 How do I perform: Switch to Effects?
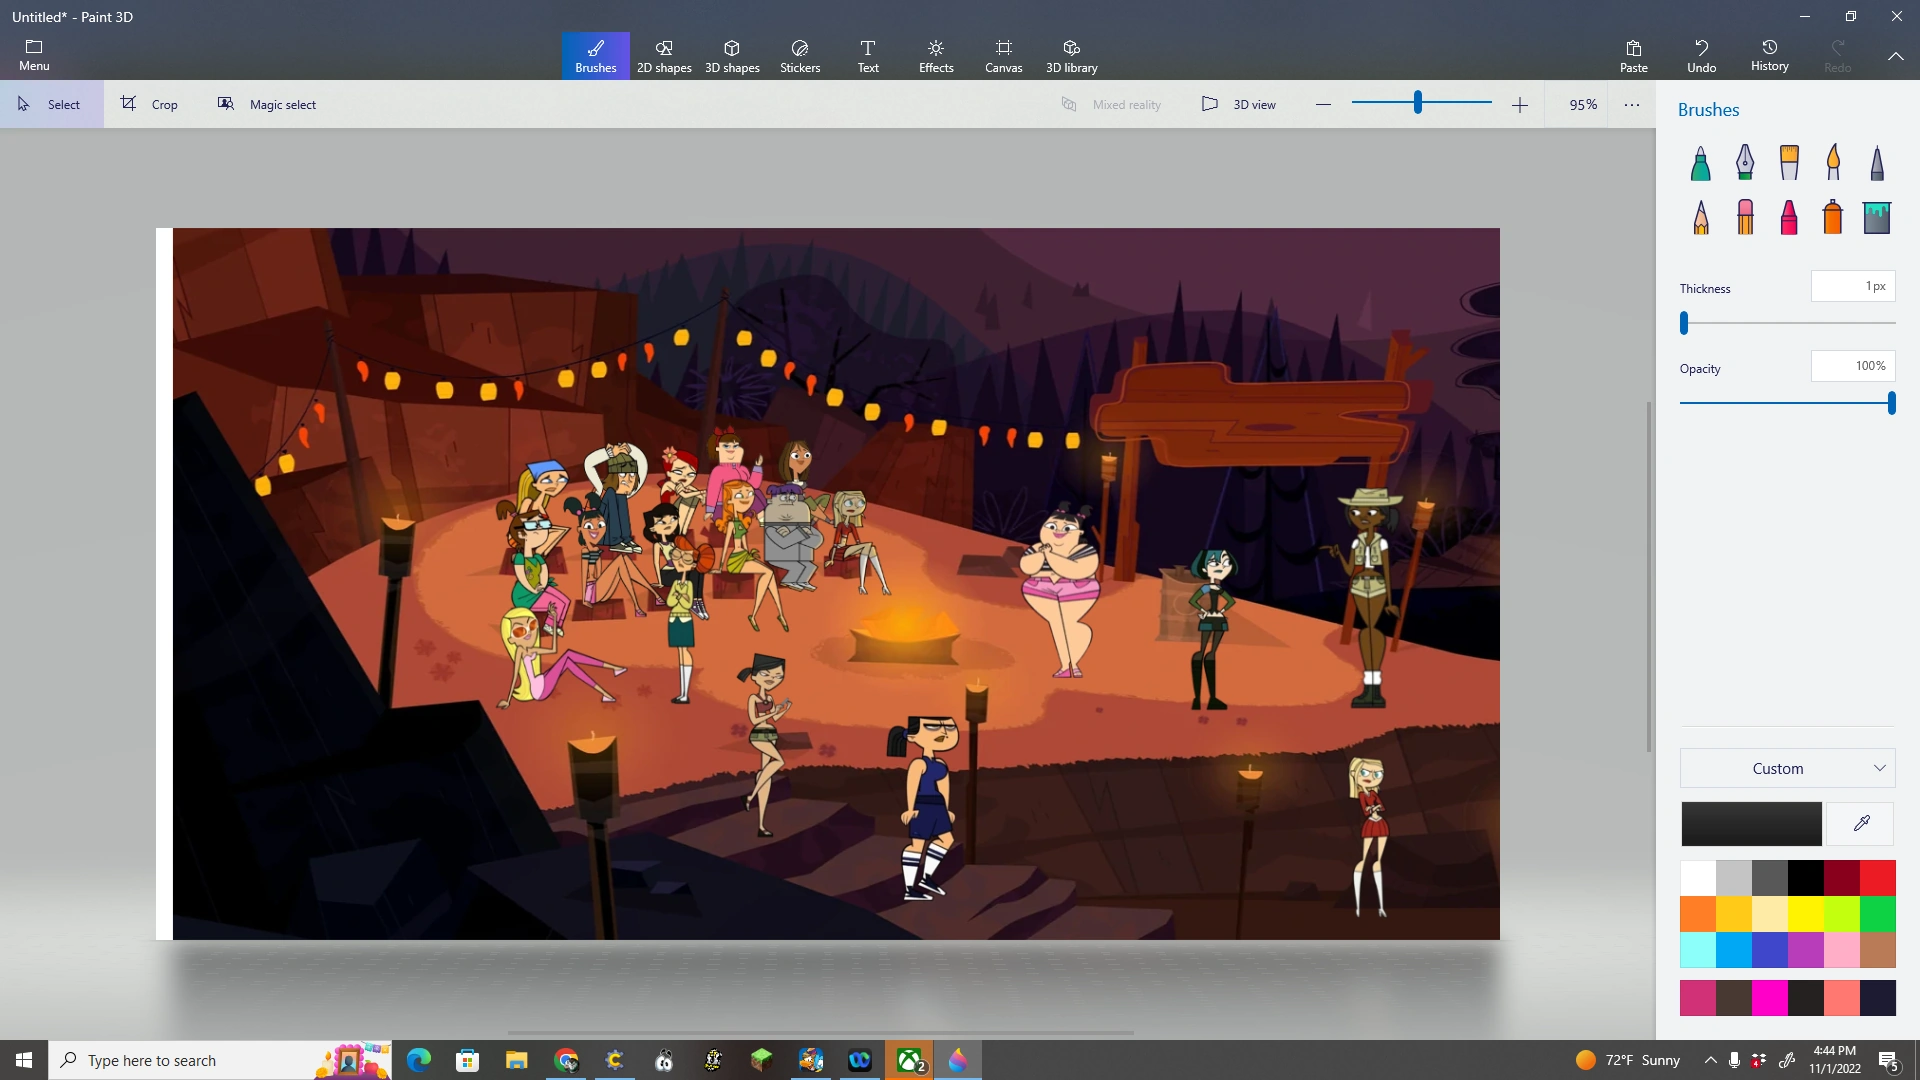point(936,55)
